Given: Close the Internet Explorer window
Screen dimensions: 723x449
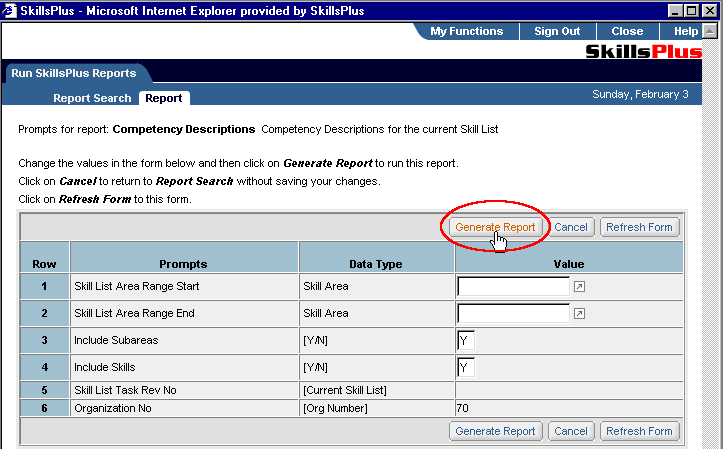Looking at the screenshot, I should click(x=710, y=10).
